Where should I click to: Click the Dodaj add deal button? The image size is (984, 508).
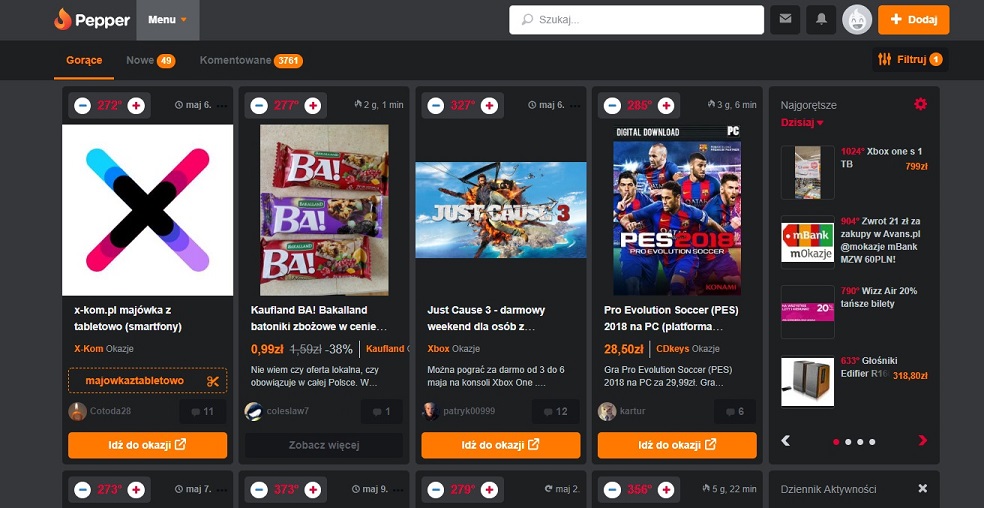tap(913, 19)
